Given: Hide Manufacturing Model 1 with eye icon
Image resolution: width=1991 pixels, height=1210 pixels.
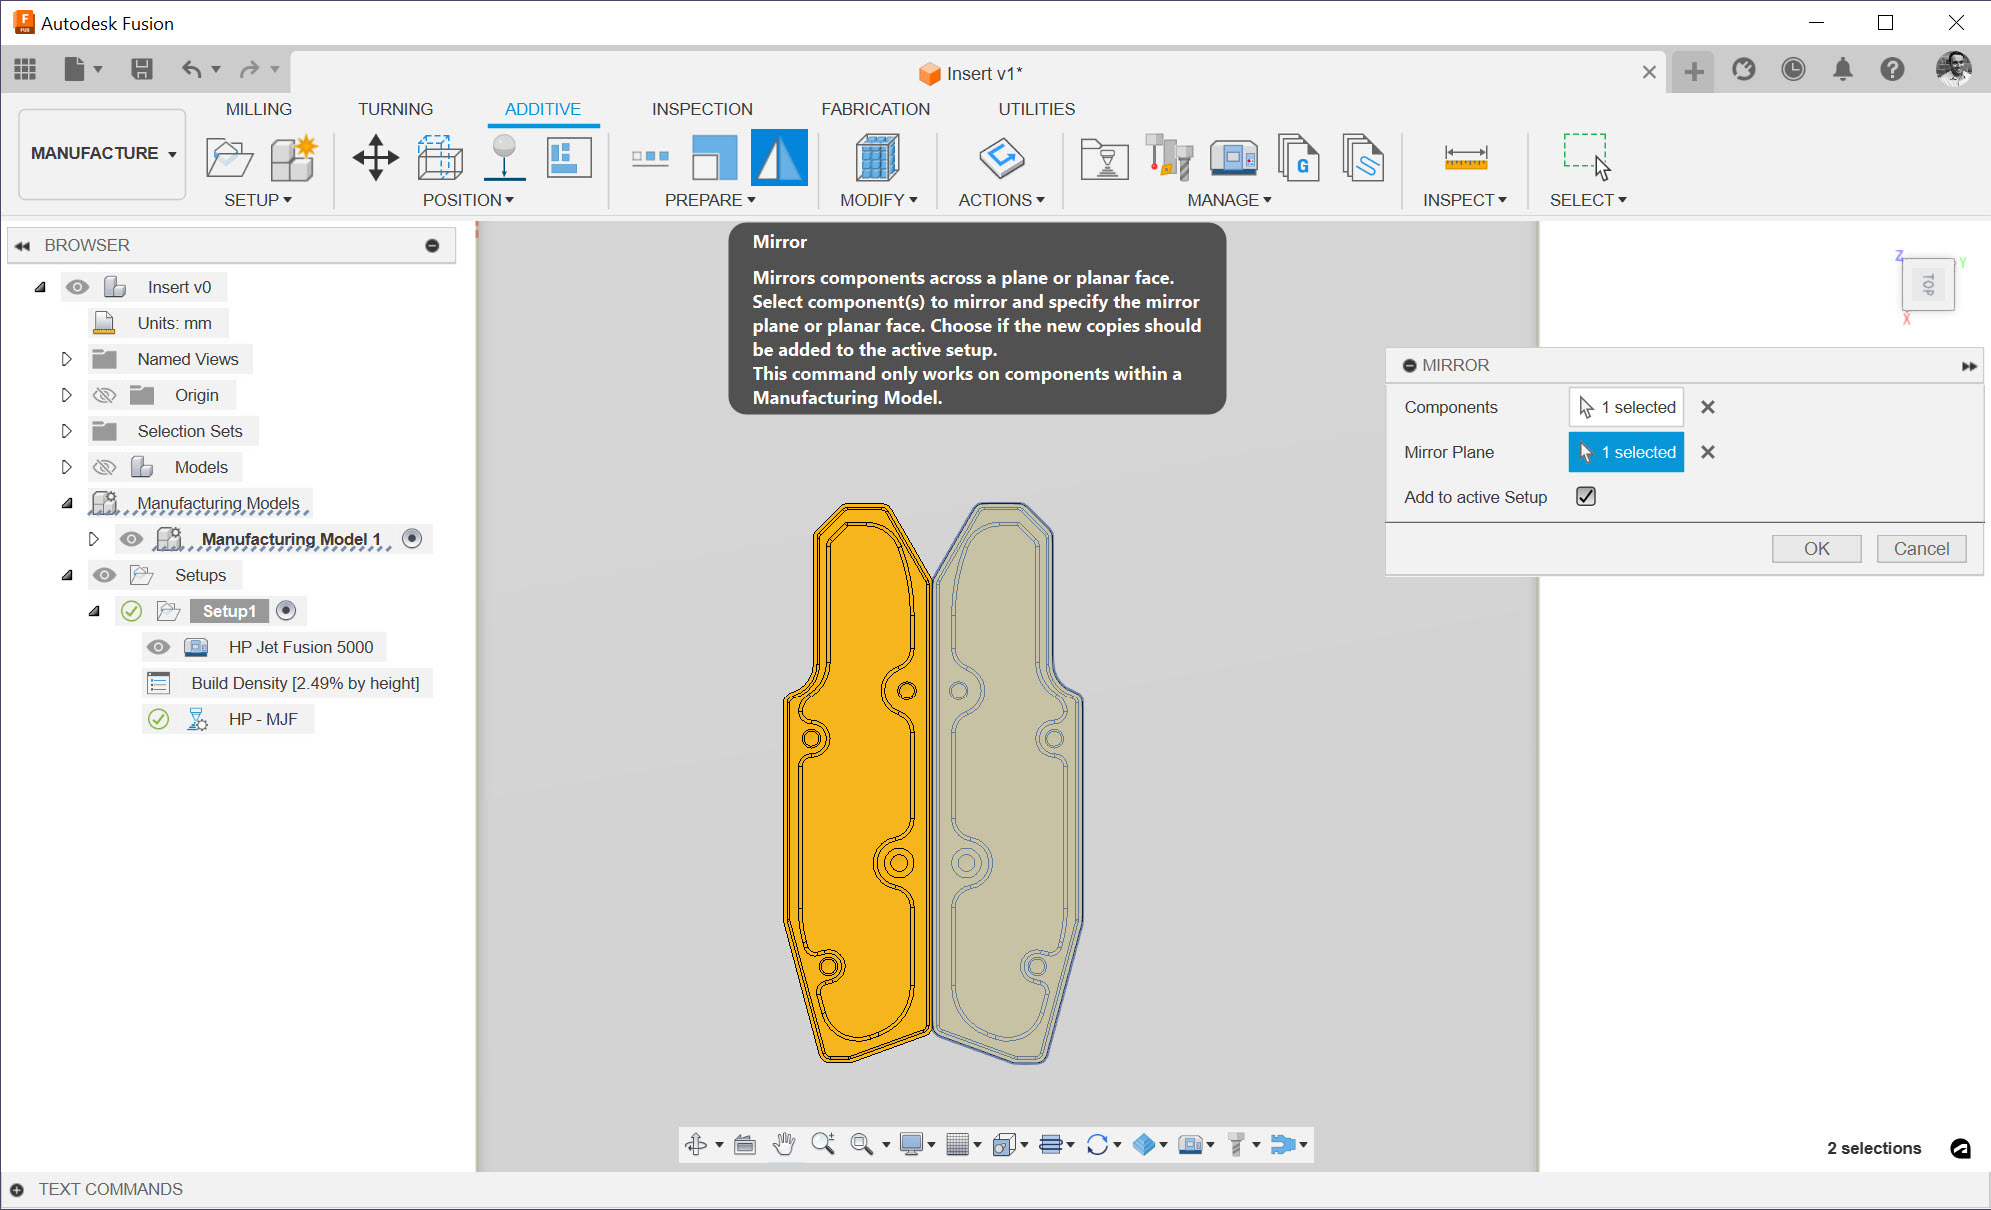Looking at the screenshot, I should 131,539.
